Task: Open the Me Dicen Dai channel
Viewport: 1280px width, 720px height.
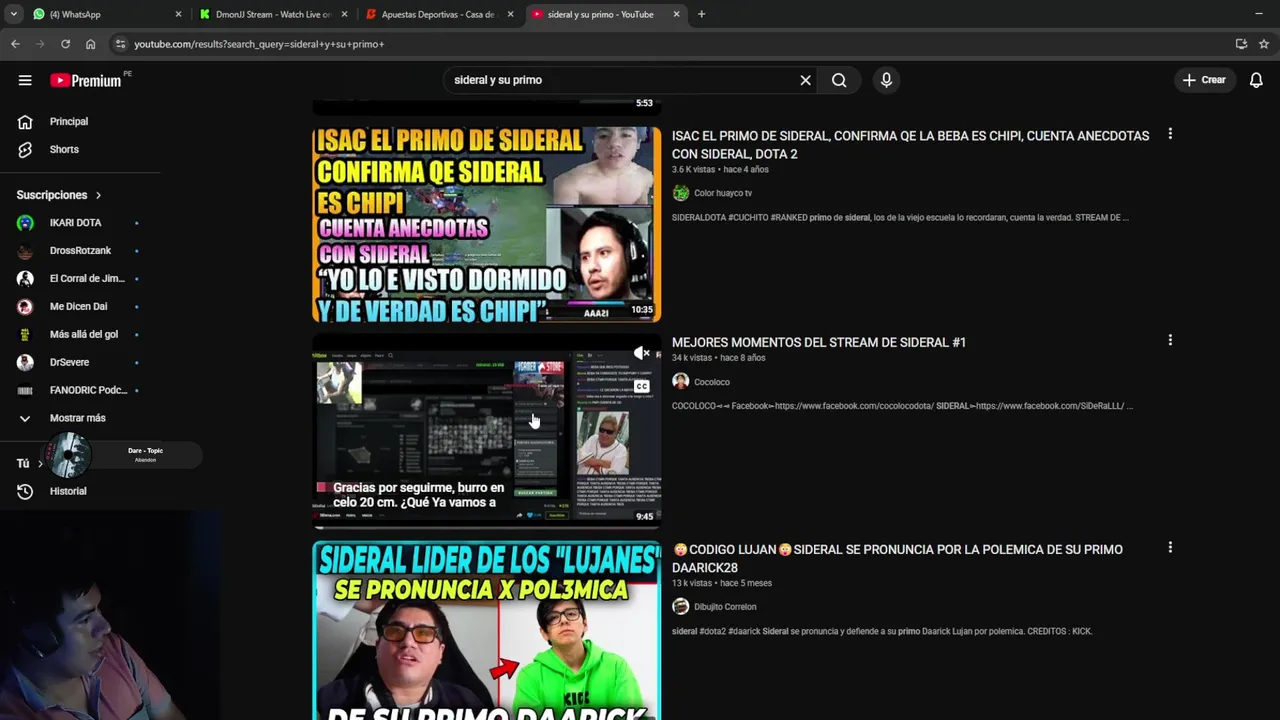Action: tap(80, 307)
